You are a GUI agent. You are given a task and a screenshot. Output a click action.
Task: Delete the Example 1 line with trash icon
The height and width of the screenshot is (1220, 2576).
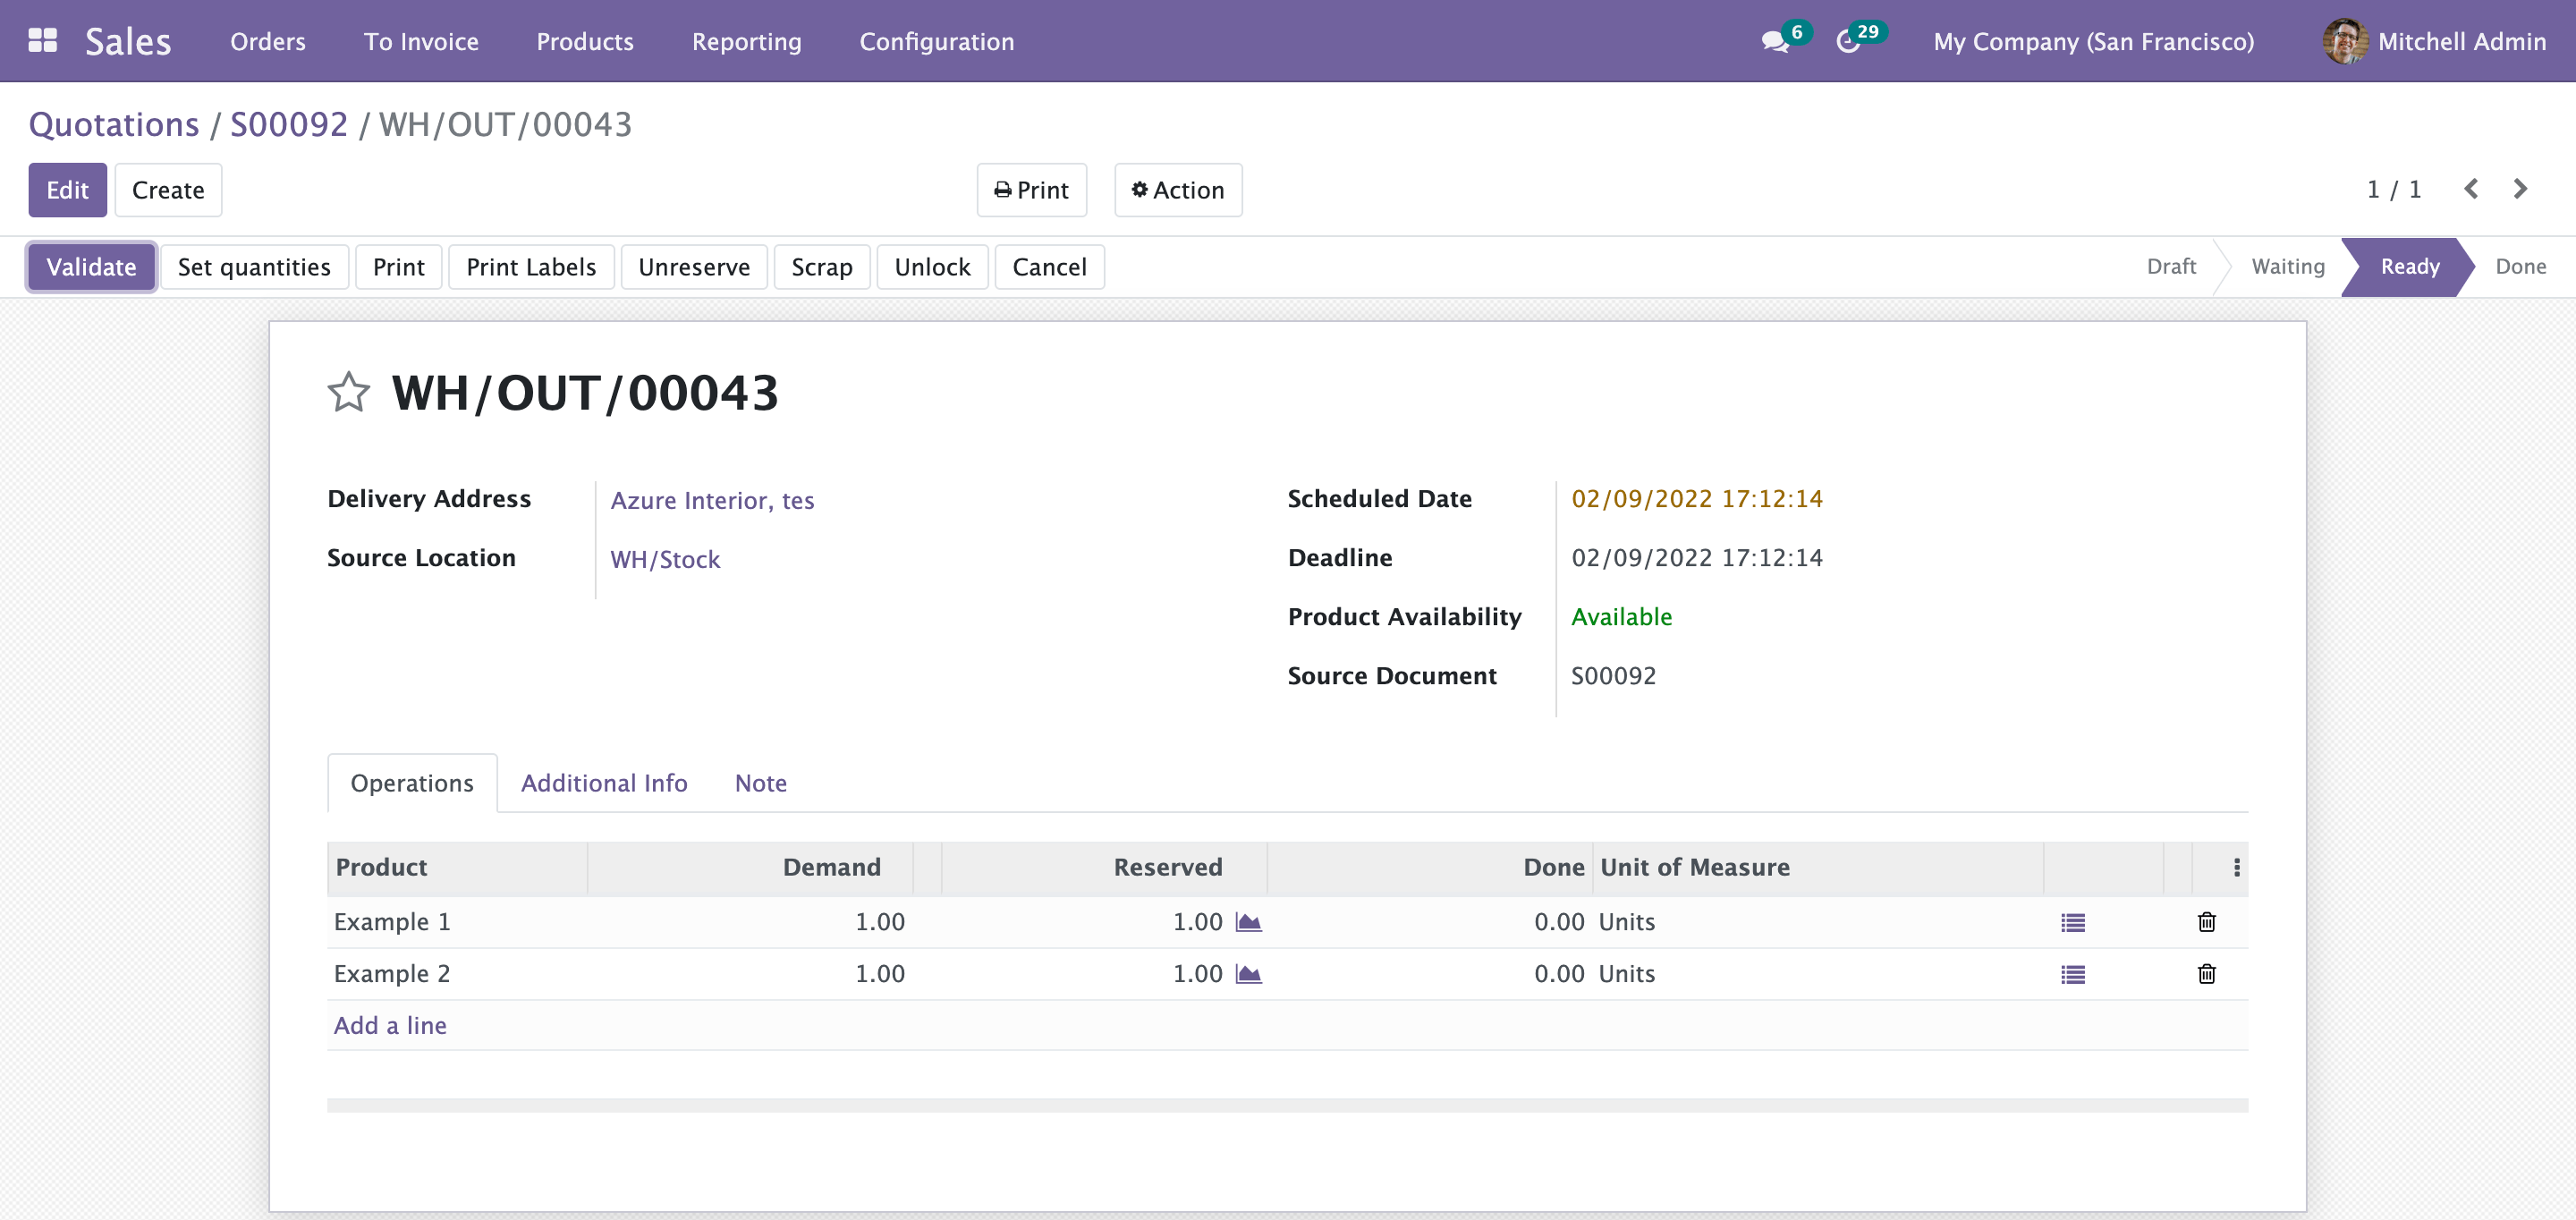pyautogui.click(x=2206, y=922)
